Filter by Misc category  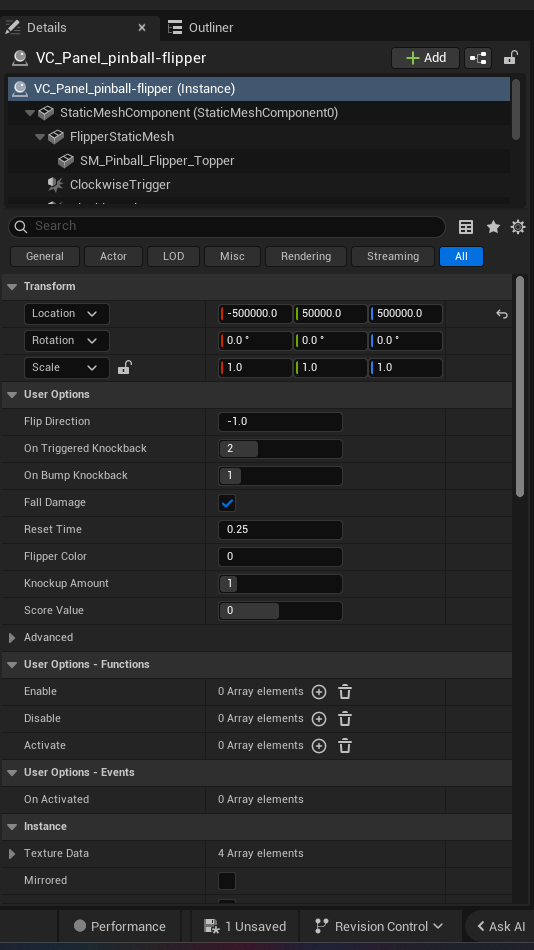pos(232,256)
